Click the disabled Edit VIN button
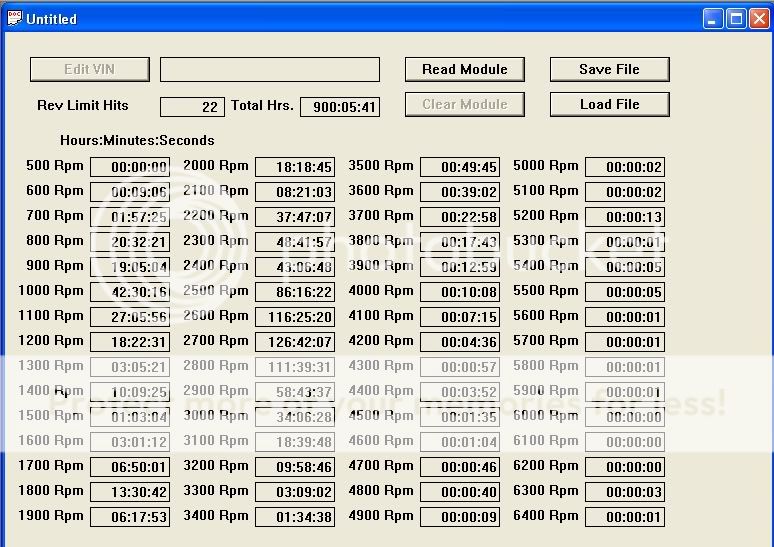Image resolution: width=774 pixels, height=547 pixels. [90, 69]
